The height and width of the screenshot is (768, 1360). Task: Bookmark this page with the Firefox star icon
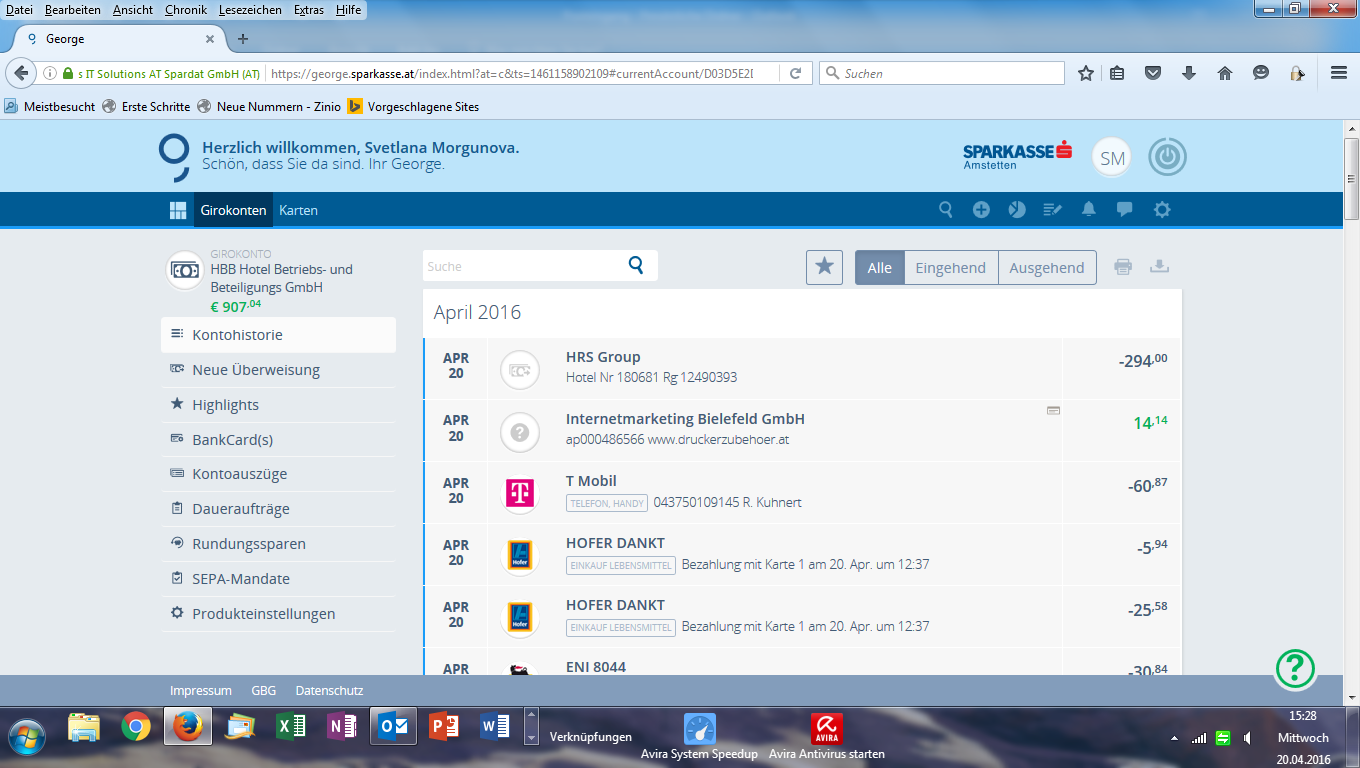tap(1086, 73)
